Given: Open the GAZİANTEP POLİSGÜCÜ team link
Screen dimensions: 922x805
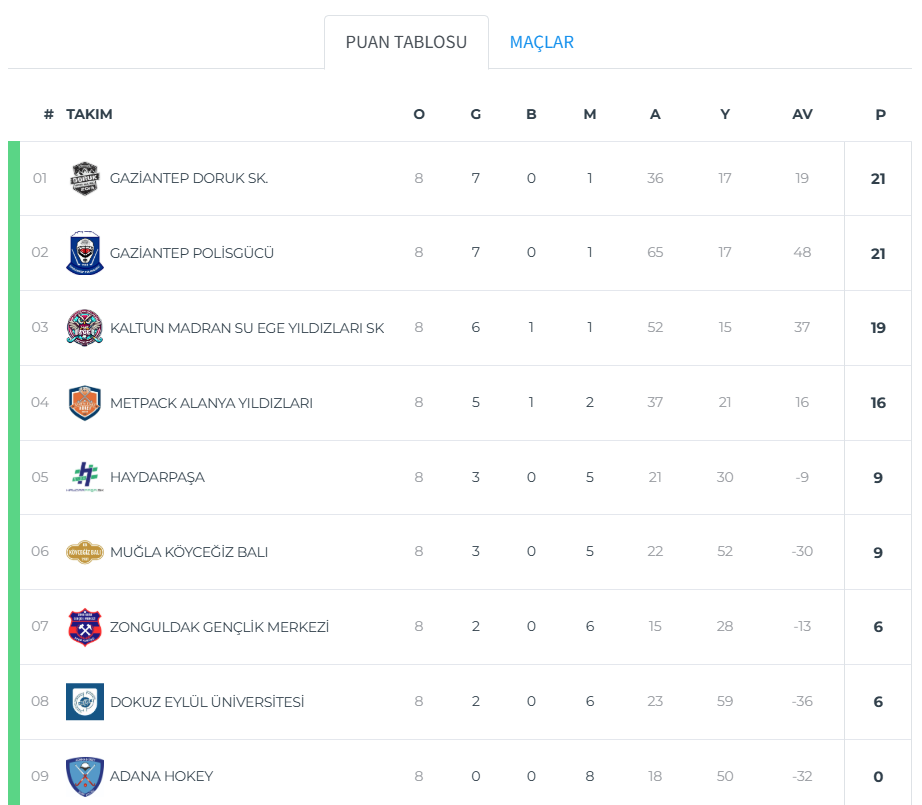Looking at the screenshot, I should 192,253.
